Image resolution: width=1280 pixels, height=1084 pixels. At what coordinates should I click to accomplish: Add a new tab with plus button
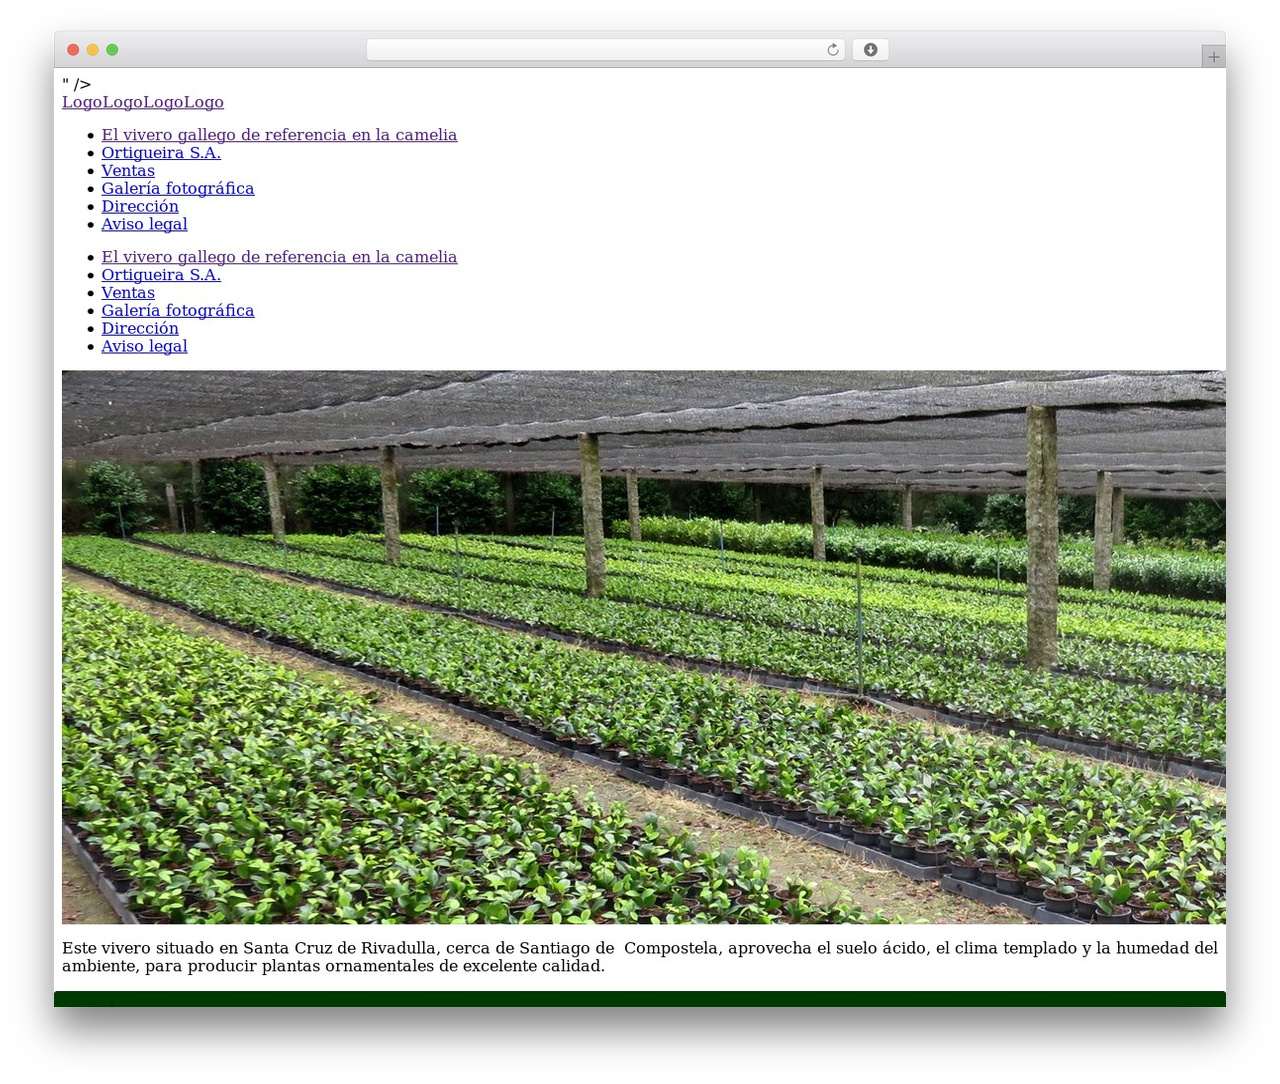[x=1213, y=57]
